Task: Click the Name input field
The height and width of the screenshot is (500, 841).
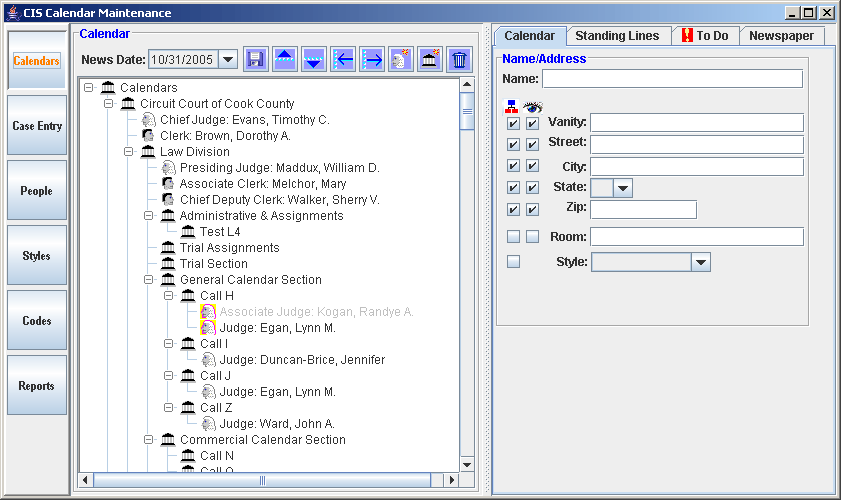Action: [673, 79]
